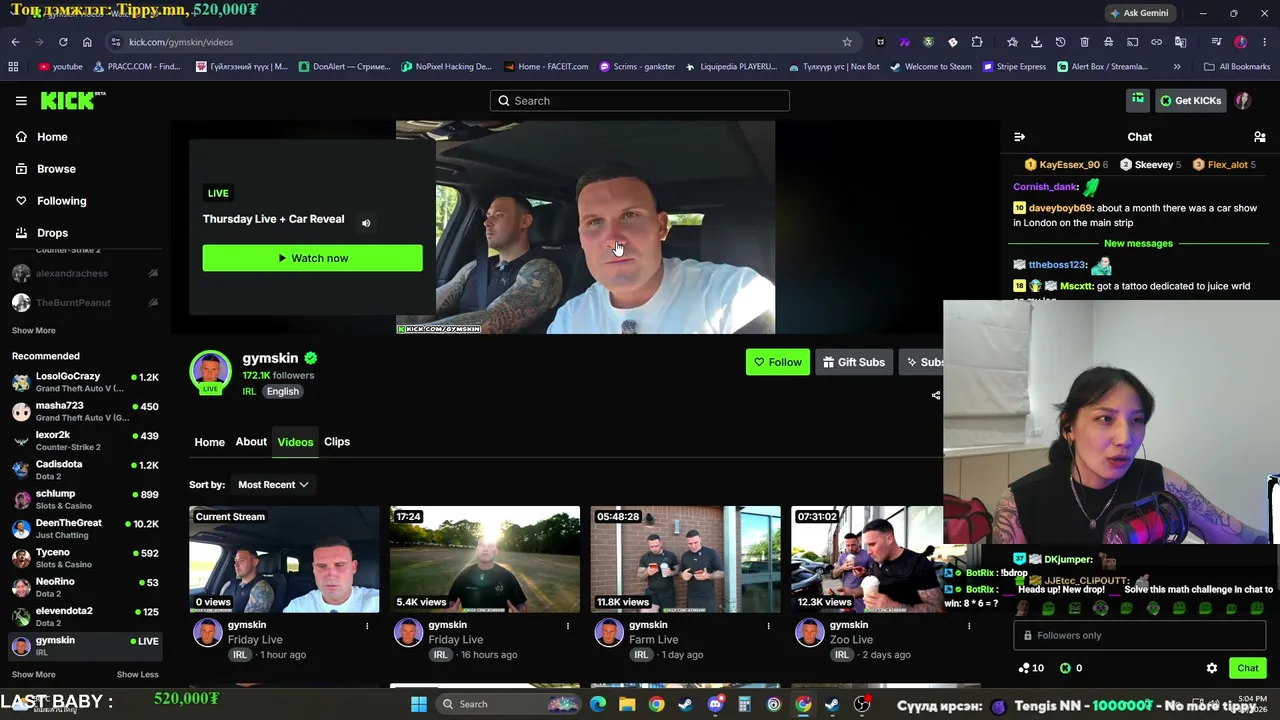This screenshot has width=1280, height=720.
Task: Collapse the chat panel
Action: [1019, 137]
